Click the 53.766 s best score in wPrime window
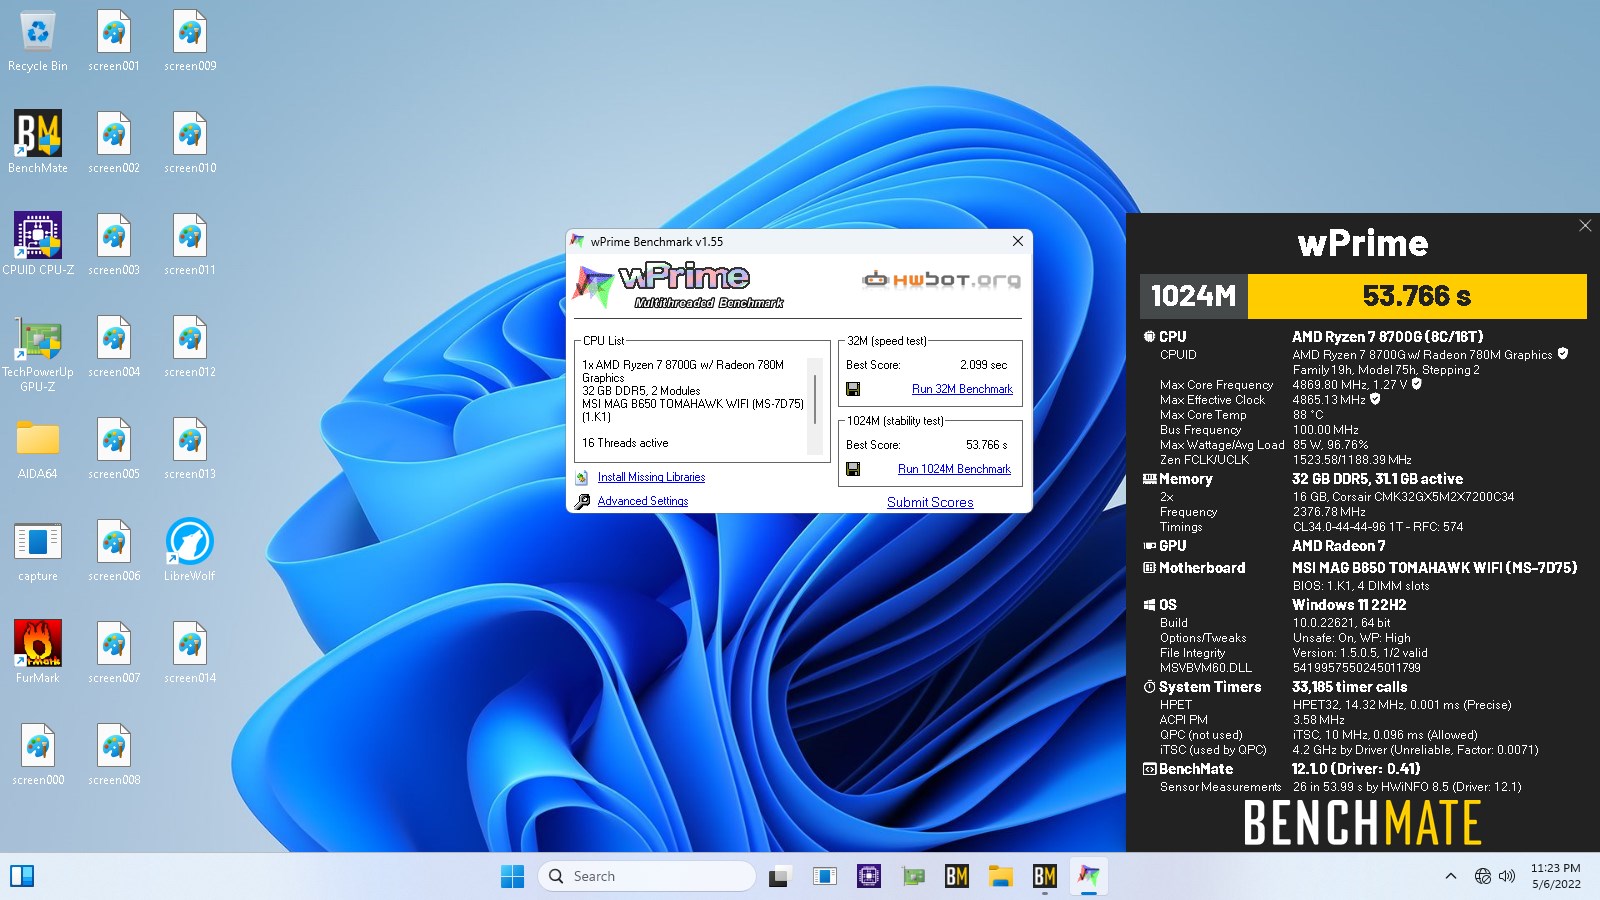 [x=986, y=445]
